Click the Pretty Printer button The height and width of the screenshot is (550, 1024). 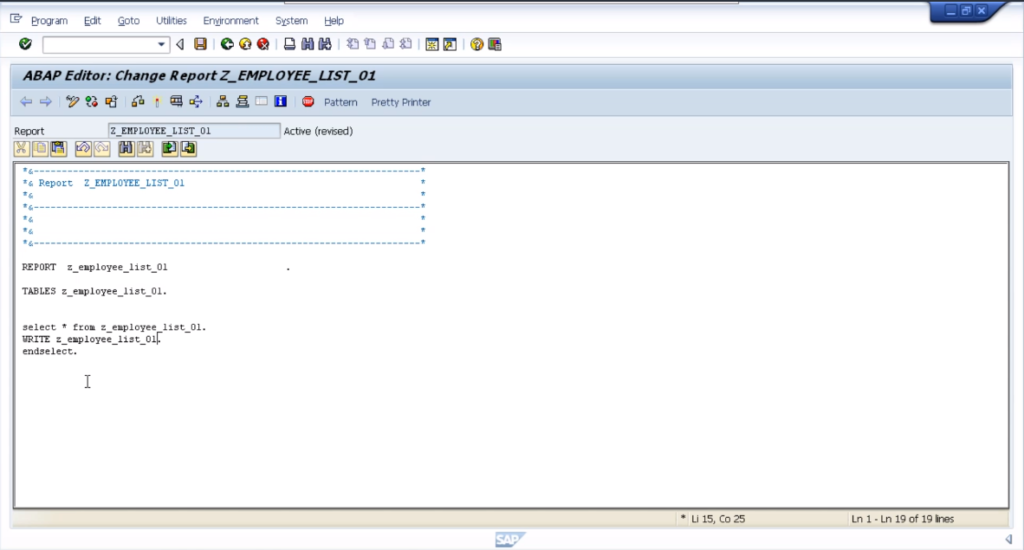tap(401, 103)
